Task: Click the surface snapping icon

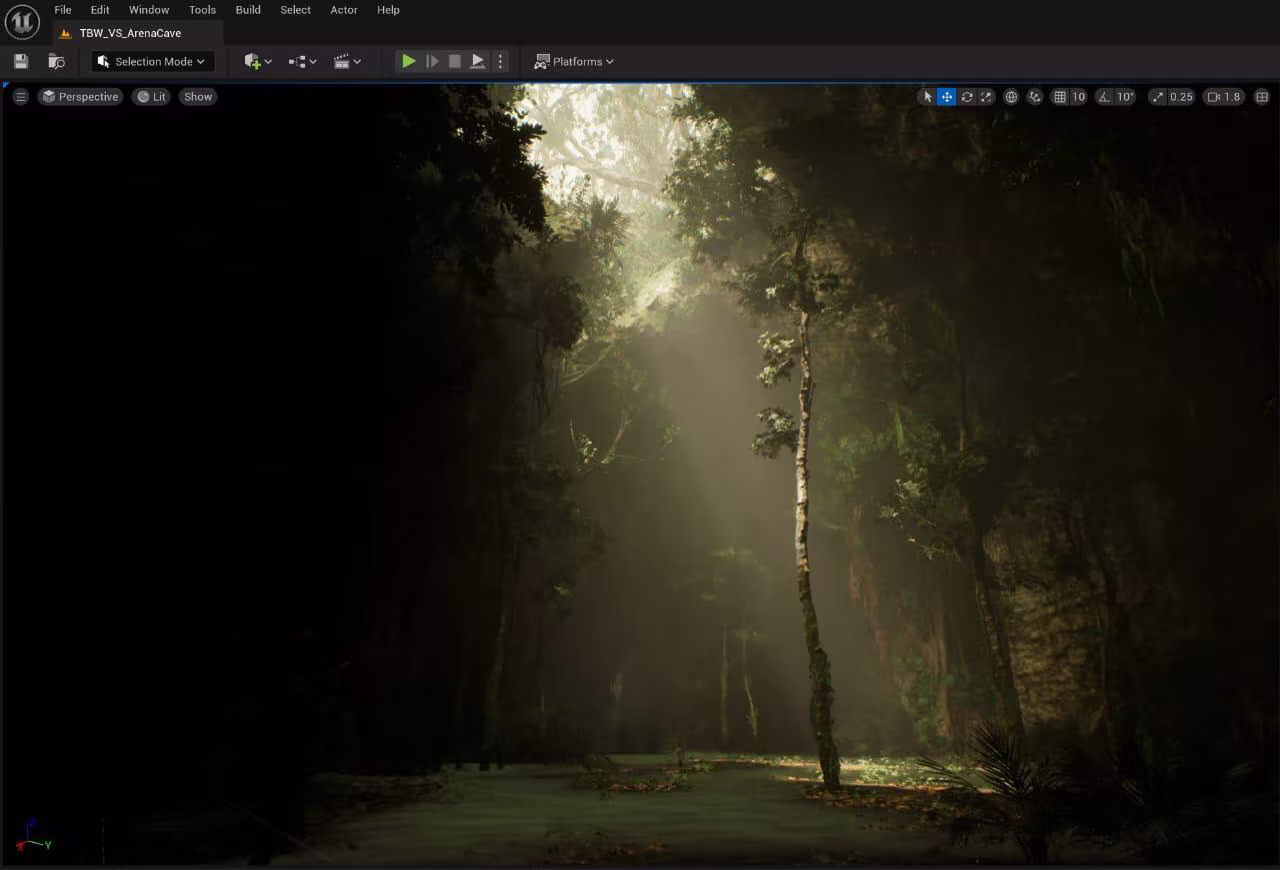Action: click(x=1034, y=97)
